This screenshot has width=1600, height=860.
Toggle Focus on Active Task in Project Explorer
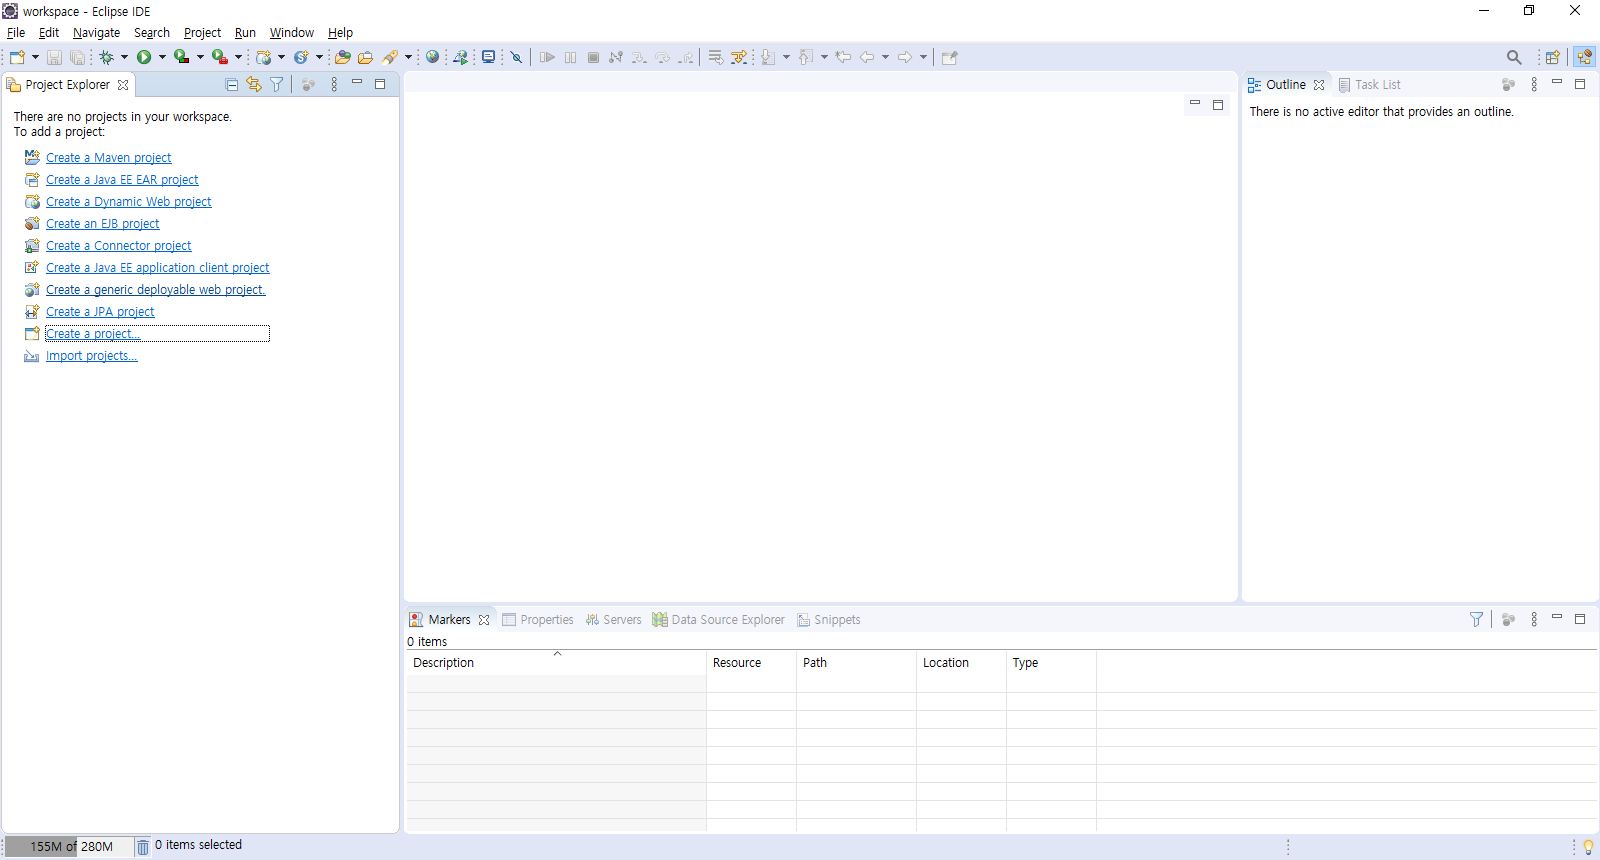[309, 85]
